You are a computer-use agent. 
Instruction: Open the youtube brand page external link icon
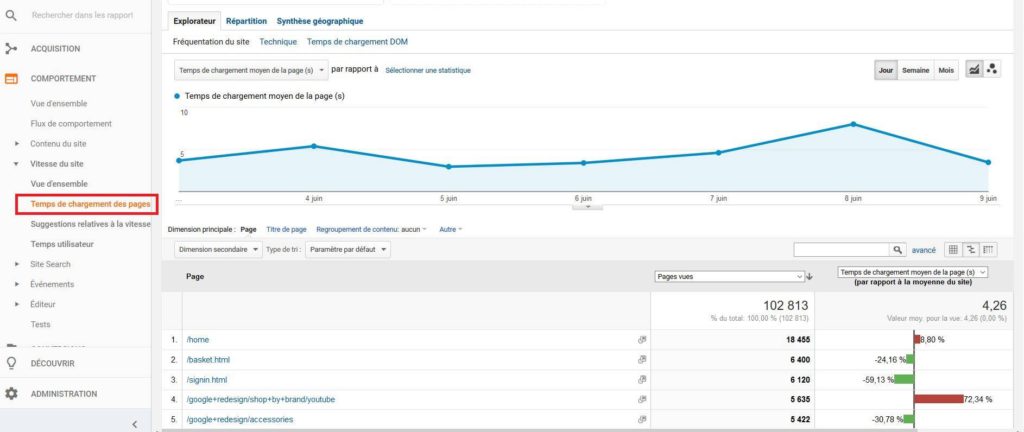642,399
